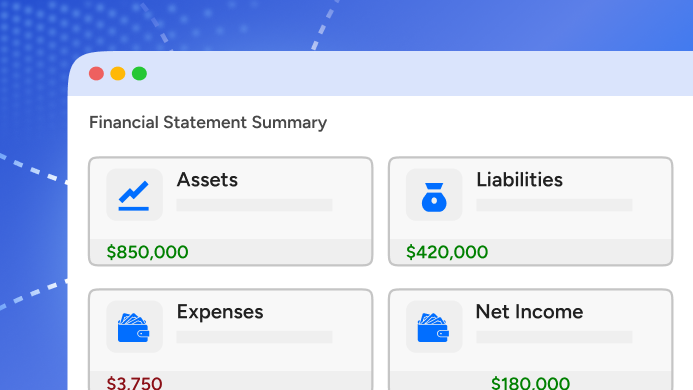Click the green maximize window button
The image size is (693, 390).
pos(139,73)
